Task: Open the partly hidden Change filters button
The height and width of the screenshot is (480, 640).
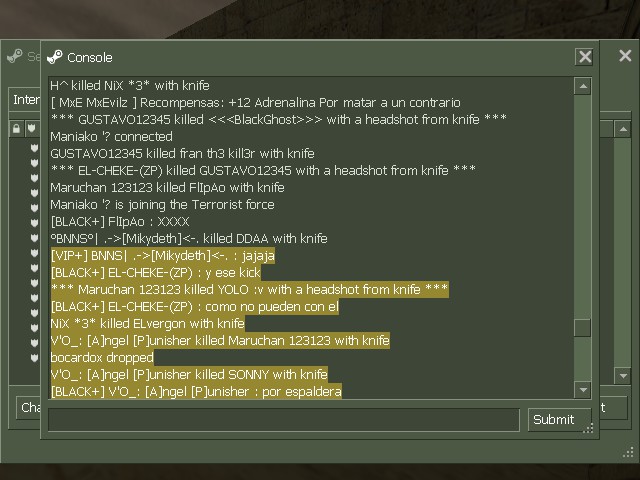Action: (x=28, y=407)
